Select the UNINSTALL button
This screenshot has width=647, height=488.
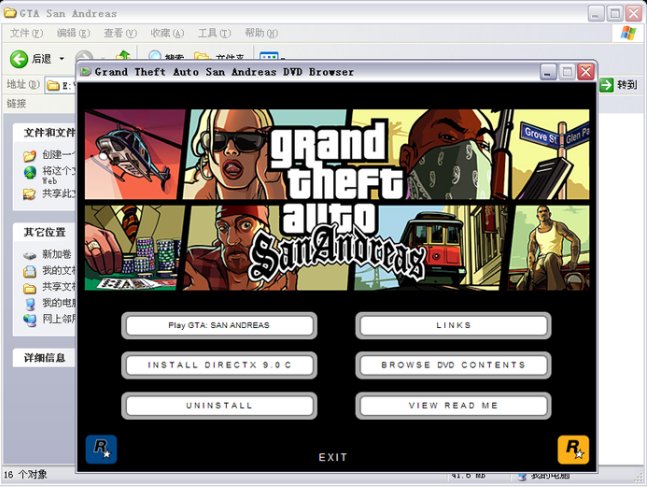tap(219, 405)
